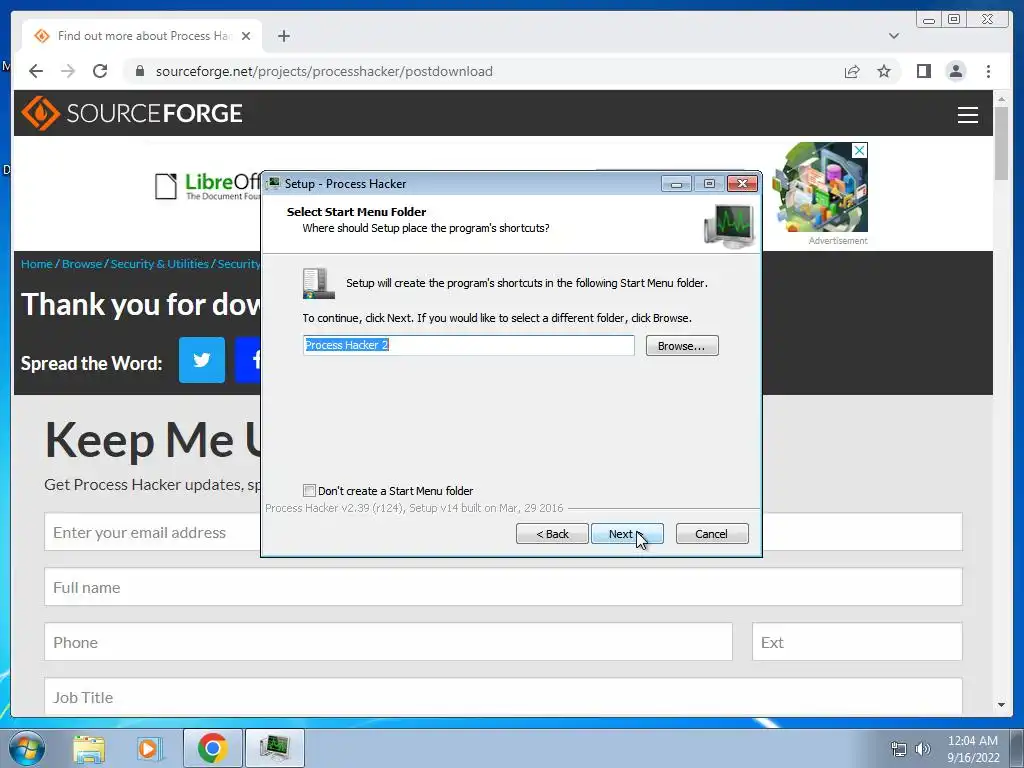Screen dimensions: 1024x768
Task: Open the LibreOffice advertisement banner
Action: coord(207,187)
